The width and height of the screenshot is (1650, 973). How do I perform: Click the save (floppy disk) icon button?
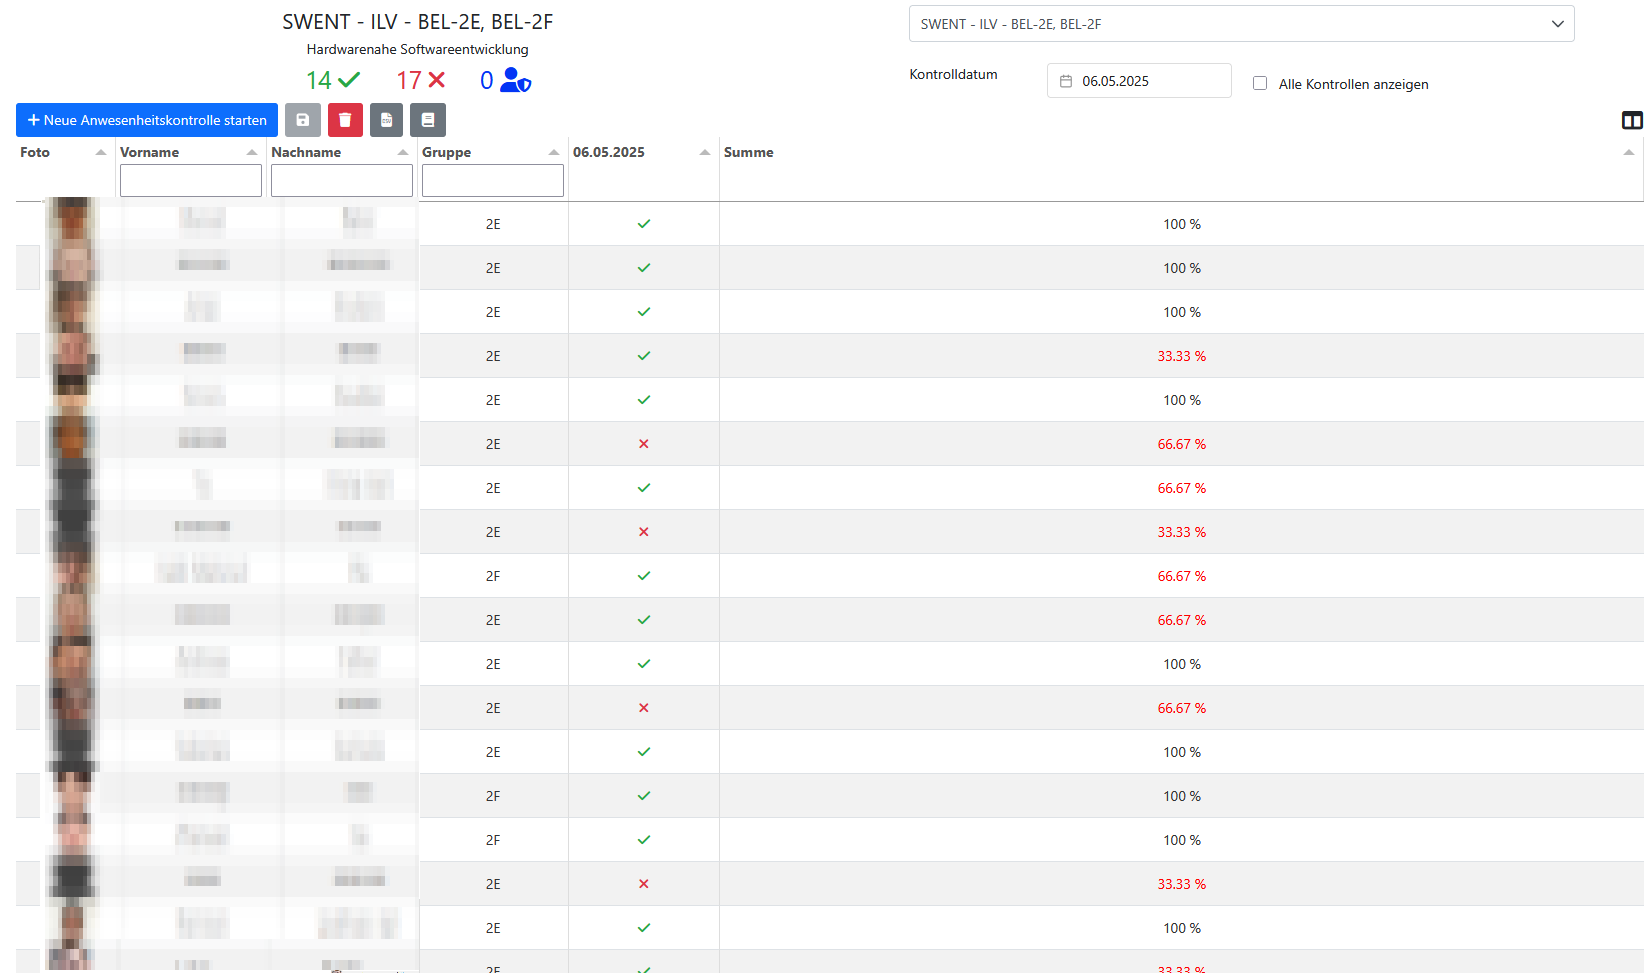[x=302, y=120]
